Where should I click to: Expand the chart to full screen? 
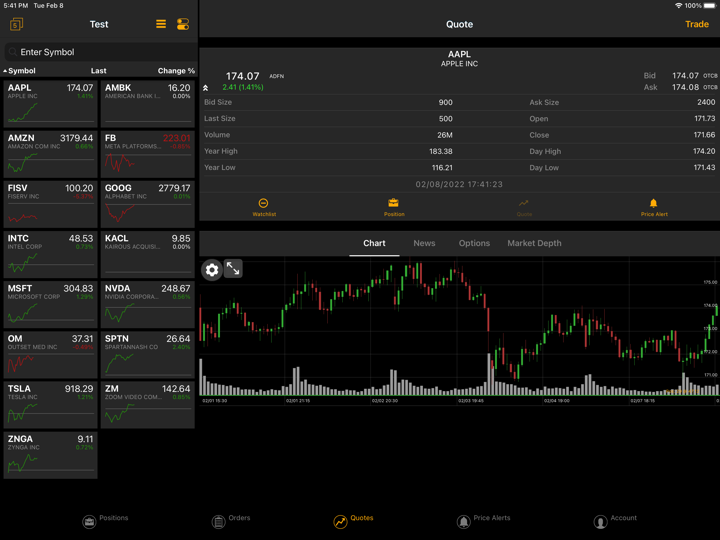click(x=233, y=269)
